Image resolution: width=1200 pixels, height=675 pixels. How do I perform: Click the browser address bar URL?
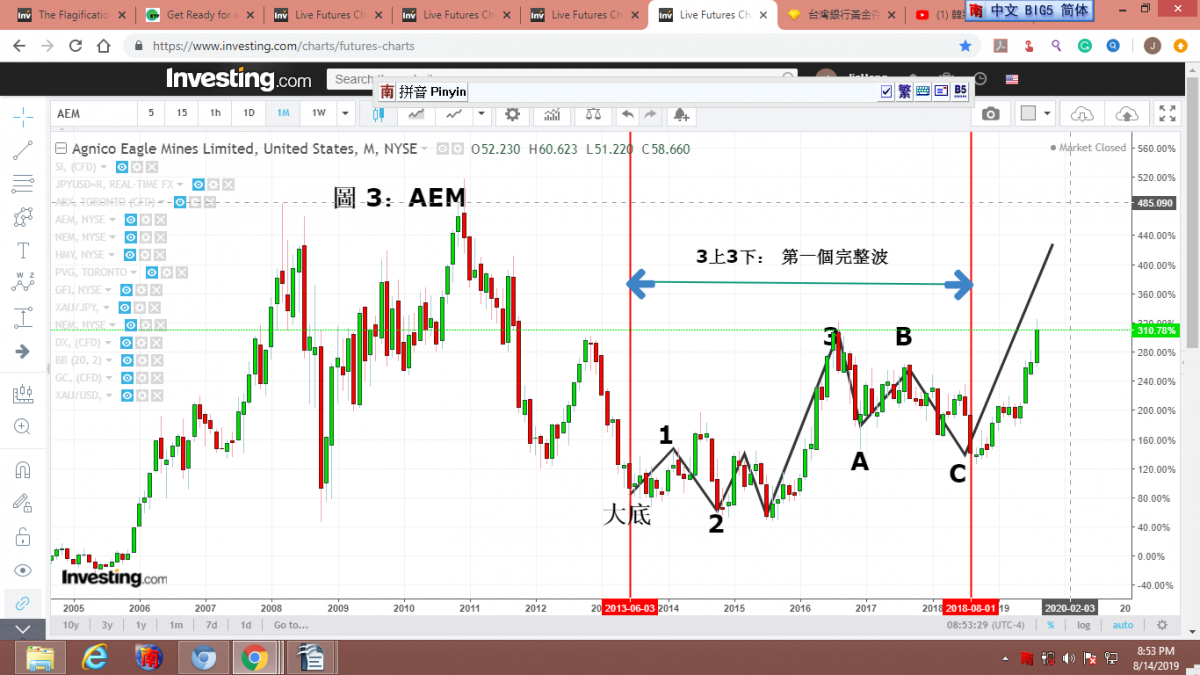284,46
